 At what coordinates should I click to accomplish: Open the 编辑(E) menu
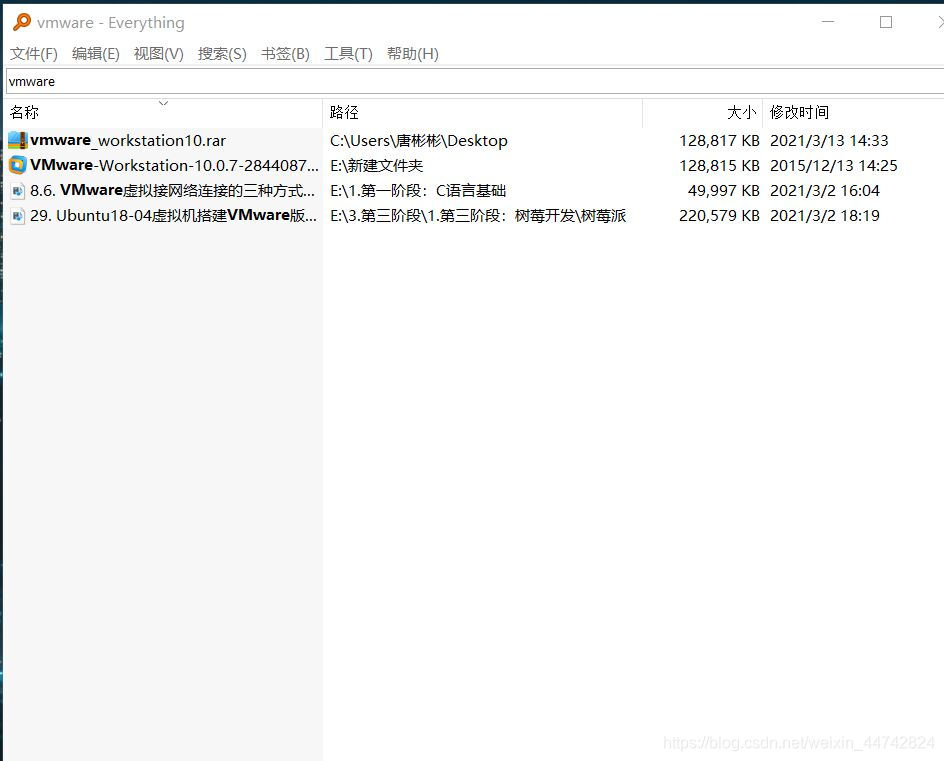(96, 54)
